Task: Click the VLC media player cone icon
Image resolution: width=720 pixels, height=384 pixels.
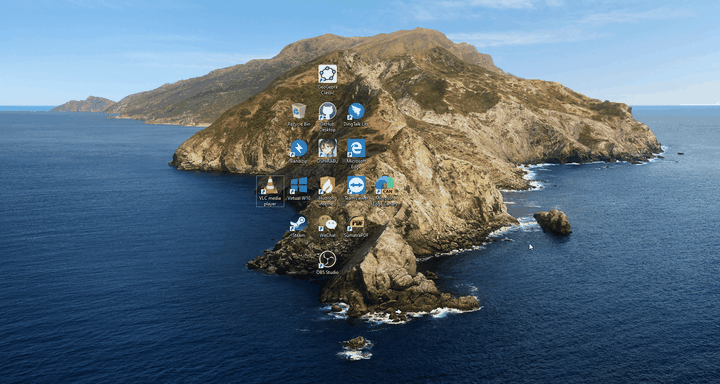Action: point(270,185)
